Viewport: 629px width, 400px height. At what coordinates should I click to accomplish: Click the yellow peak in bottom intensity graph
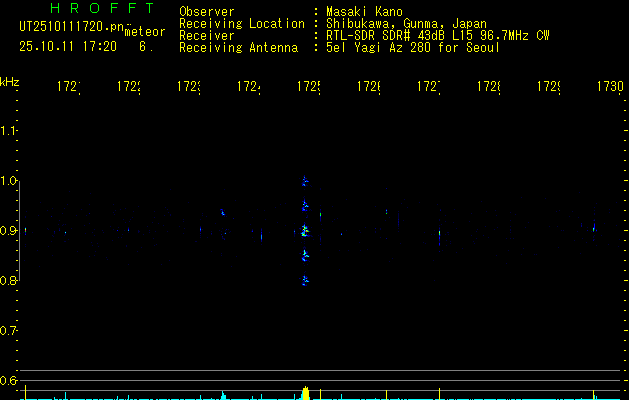coord(306,393)
